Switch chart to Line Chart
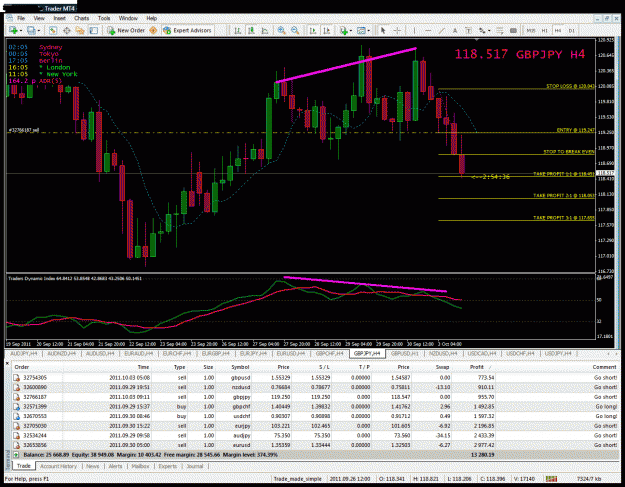The height and width of the screenshot is (487, 625). point(265,30)
